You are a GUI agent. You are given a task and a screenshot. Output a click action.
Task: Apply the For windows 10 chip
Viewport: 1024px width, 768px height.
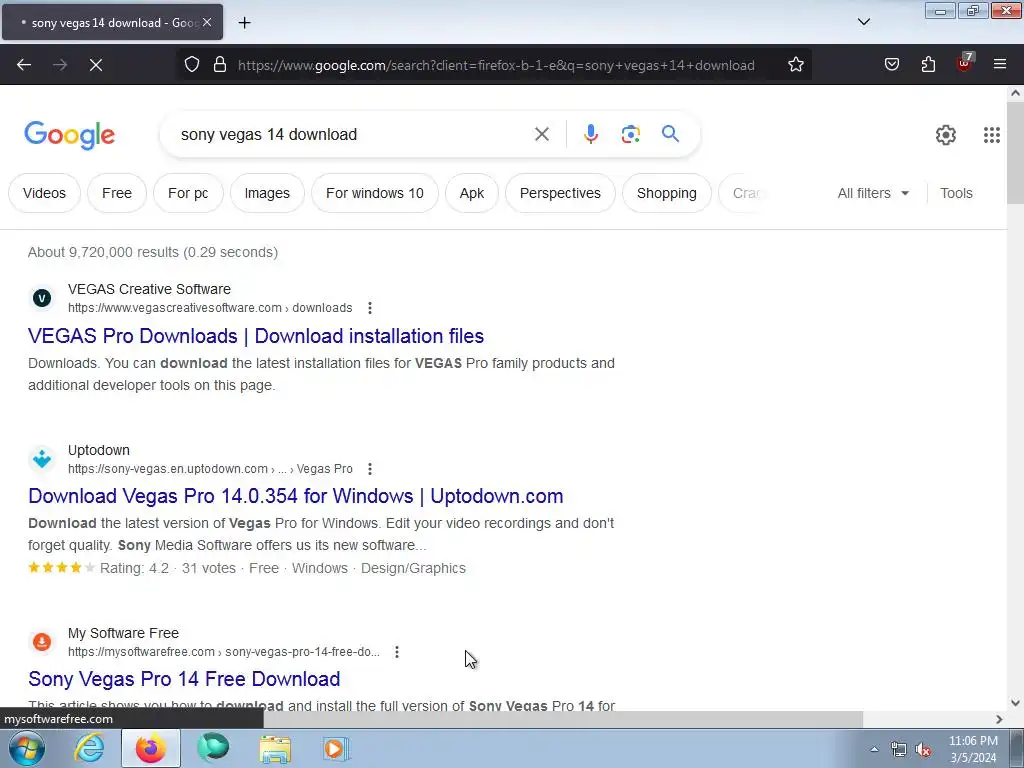[375, 193]
